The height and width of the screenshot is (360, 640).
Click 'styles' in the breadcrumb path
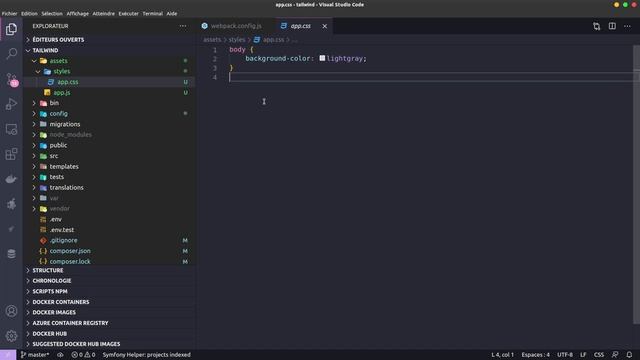237,40
